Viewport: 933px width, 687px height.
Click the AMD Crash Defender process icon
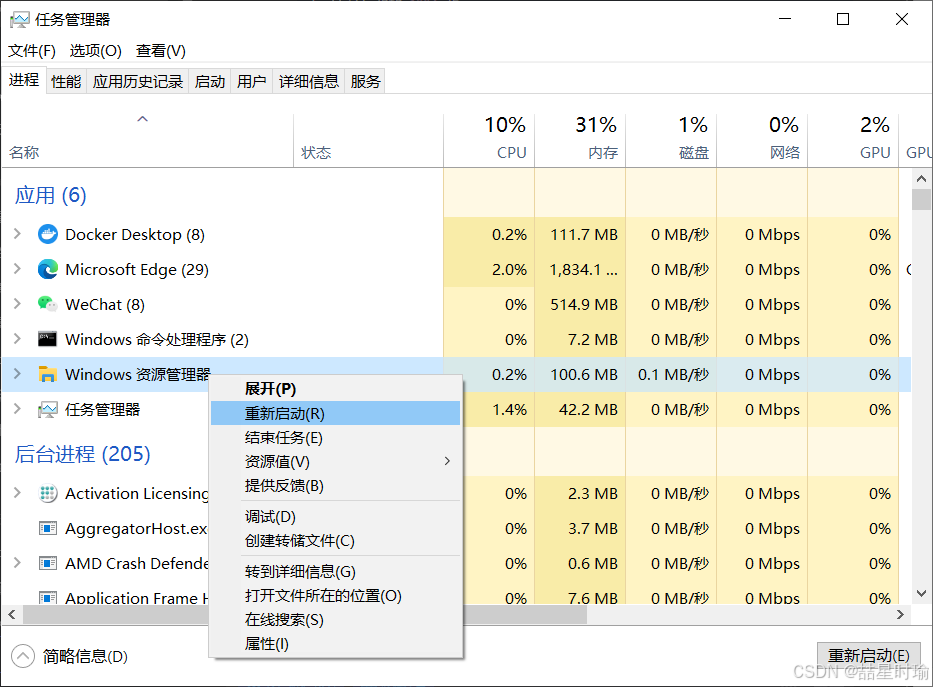tap(48, 563)
